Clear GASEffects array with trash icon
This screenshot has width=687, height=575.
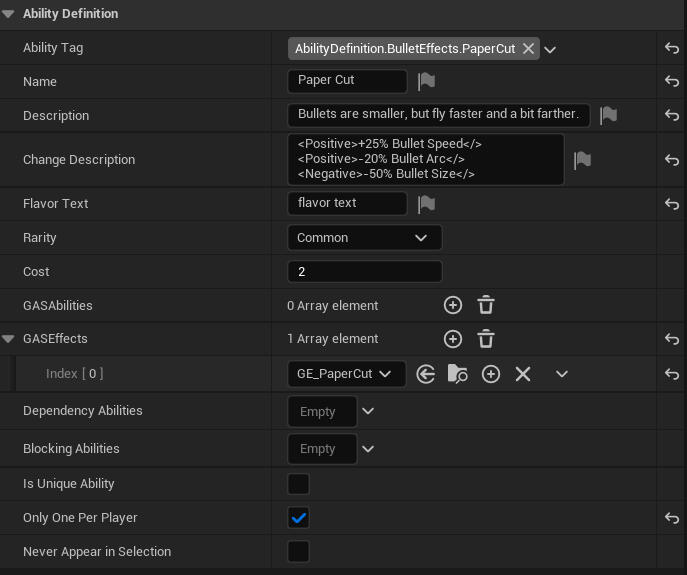(x=485, y=339)
